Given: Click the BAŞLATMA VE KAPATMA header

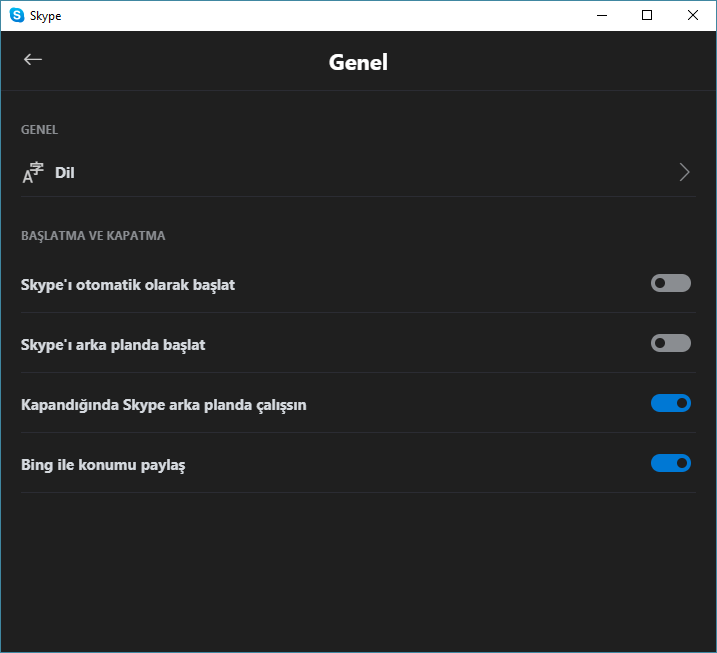Looking at the screenshot, I should pyautogui.click(x=93, y=236).
